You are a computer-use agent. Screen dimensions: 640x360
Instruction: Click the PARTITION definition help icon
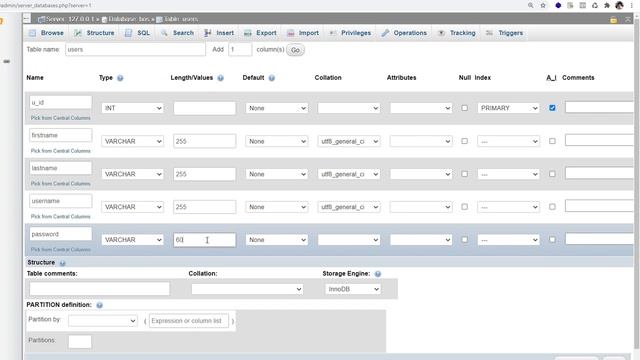[x=100, y=305]
